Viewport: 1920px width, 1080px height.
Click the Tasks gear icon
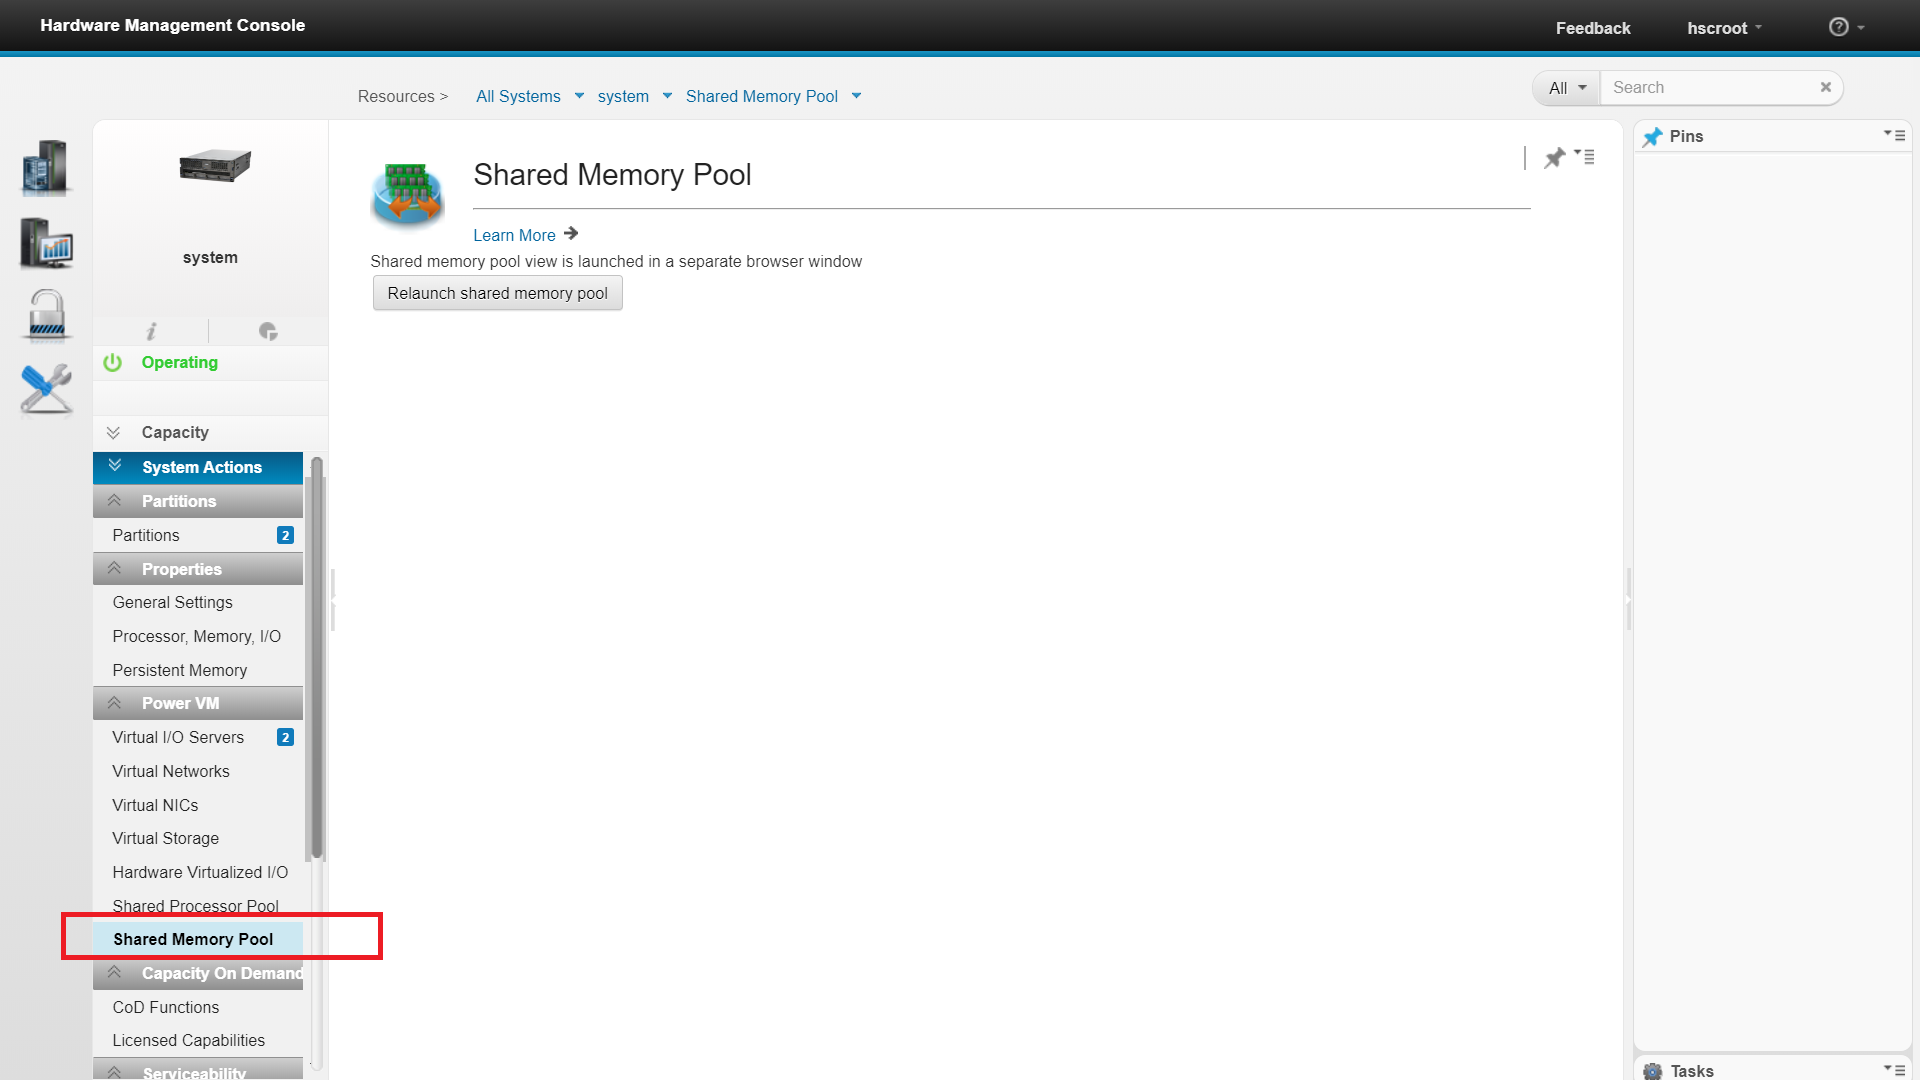[x=1653, y=1071]
